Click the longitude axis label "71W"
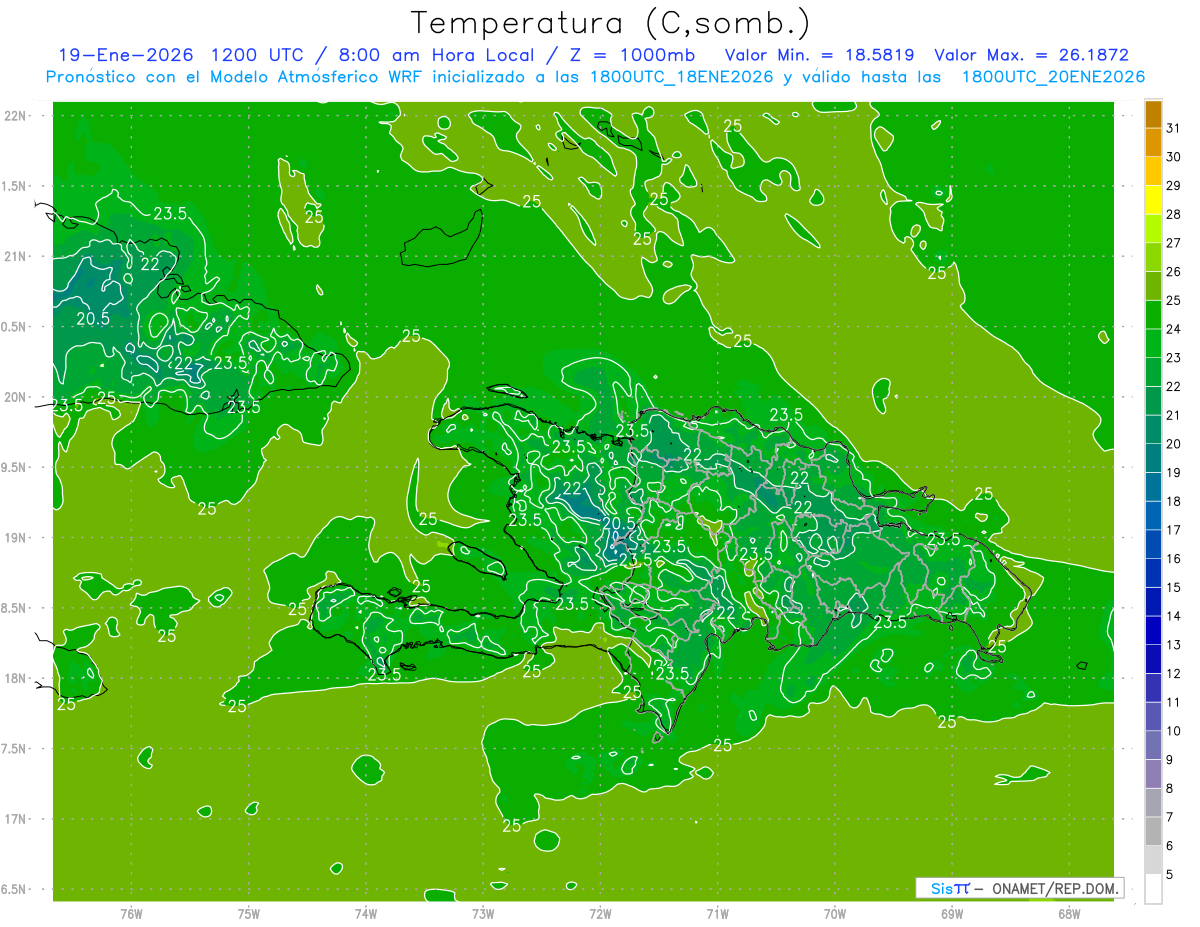Viewport: 1200px width, 927px height. pyautogui.click(x=717, y=913)
